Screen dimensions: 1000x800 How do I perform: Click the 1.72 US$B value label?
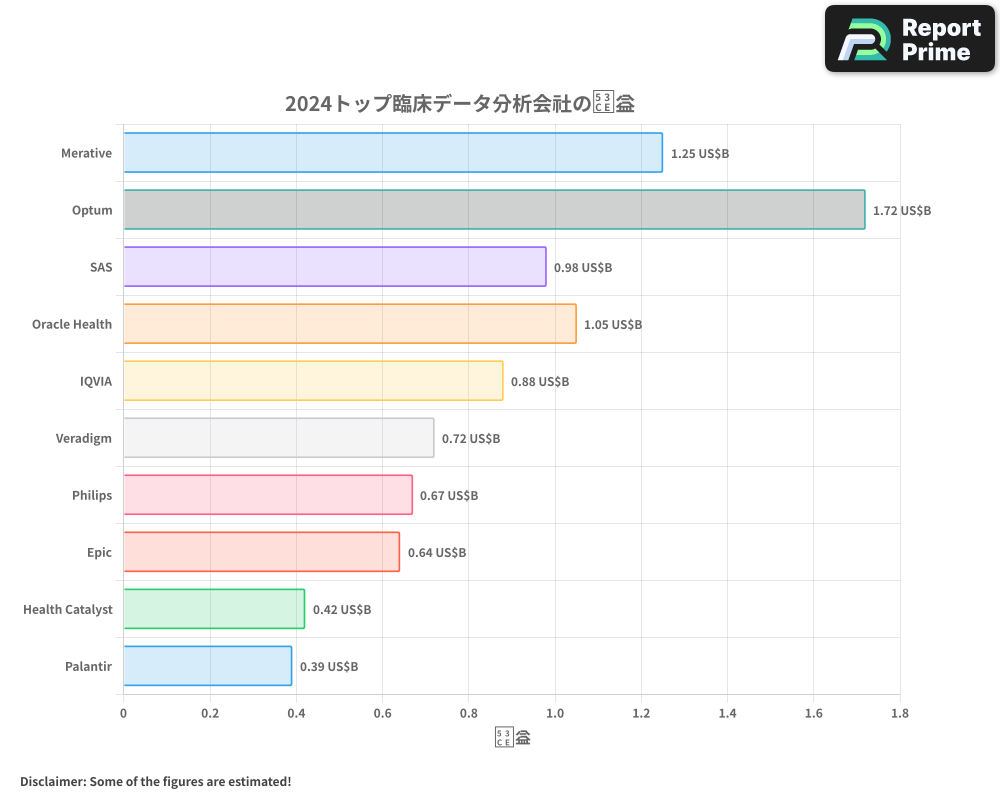click(901, 211)
